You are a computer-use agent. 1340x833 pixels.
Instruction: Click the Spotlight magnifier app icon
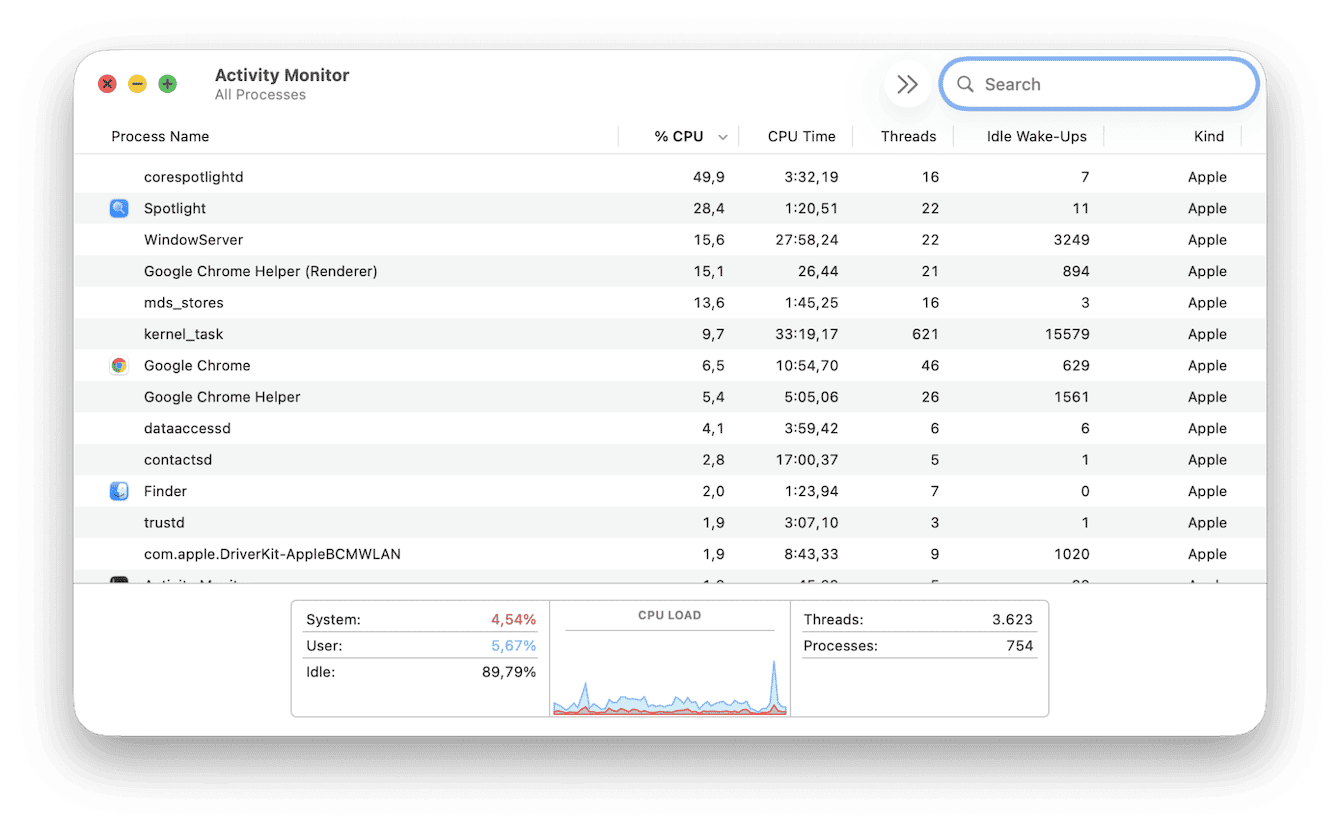[119, 208]
